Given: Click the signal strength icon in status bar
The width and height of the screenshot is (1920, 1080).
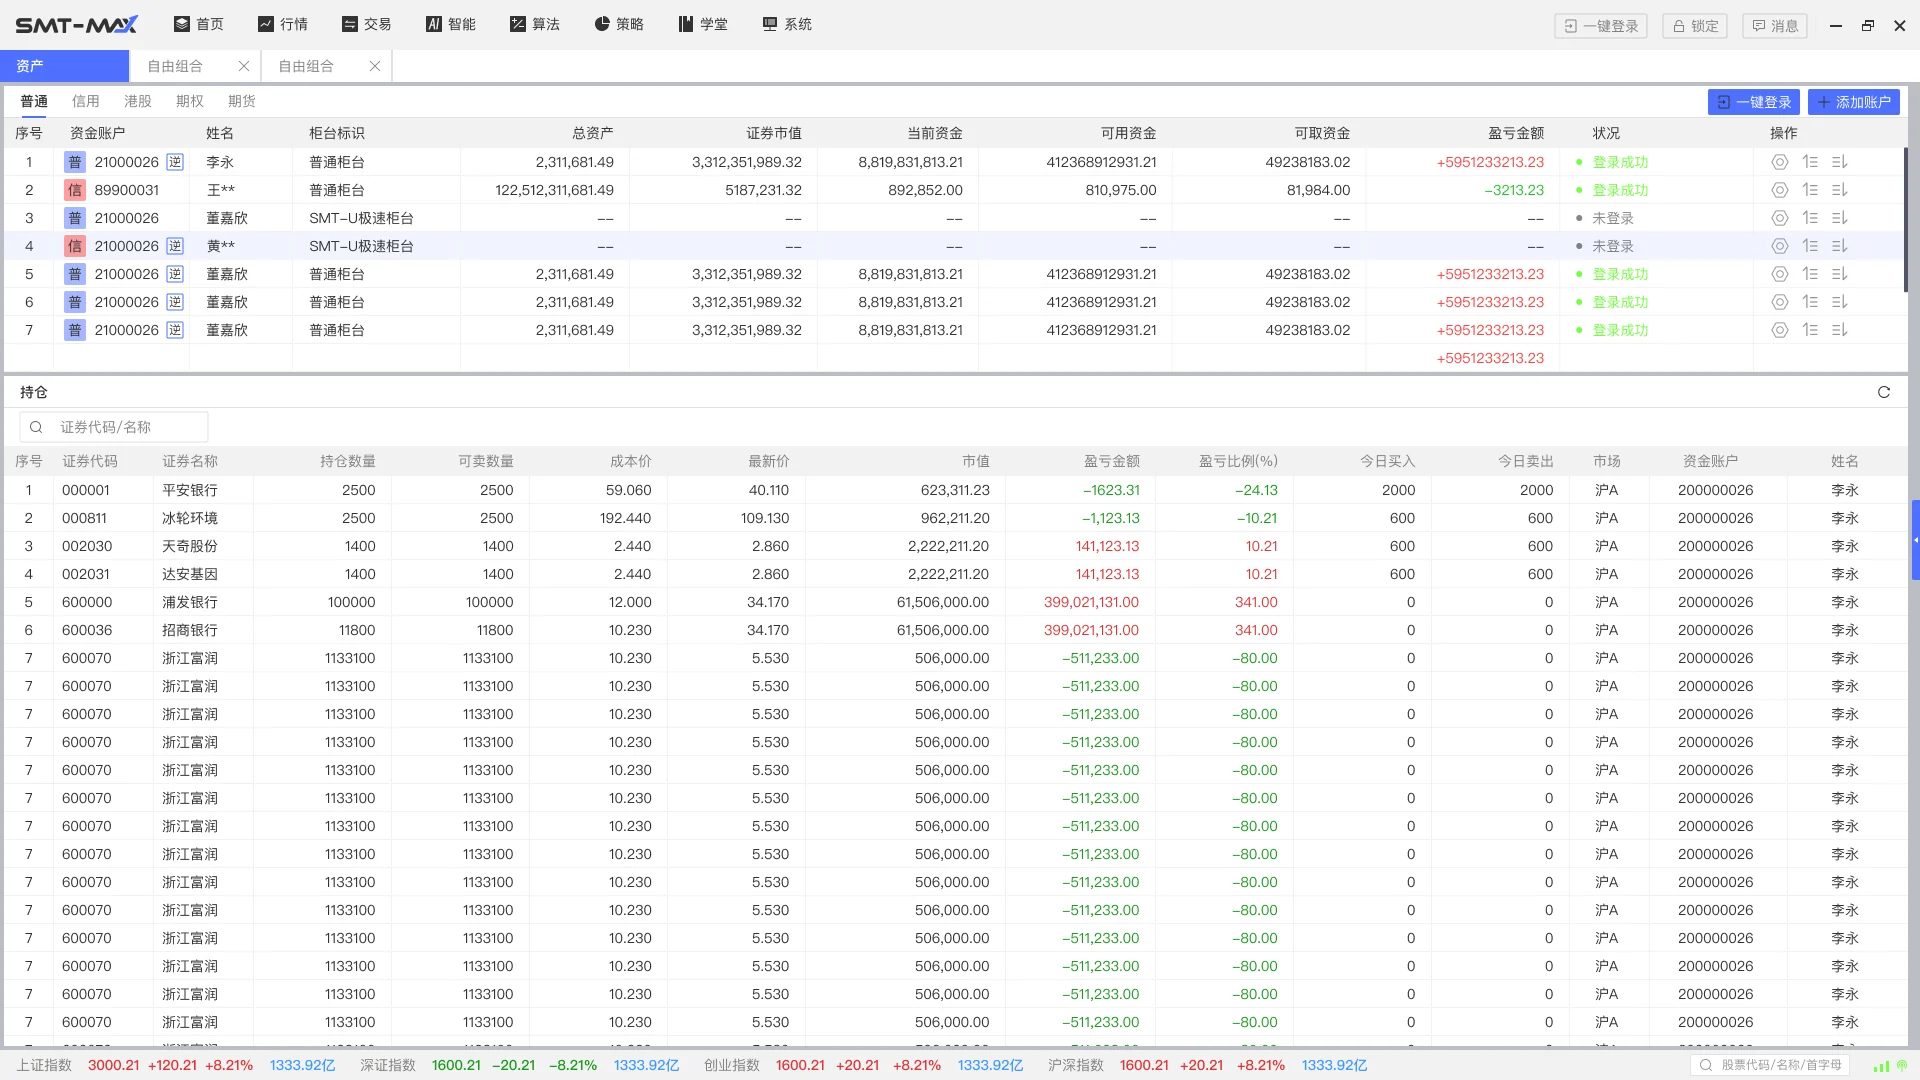Looking at the screenshot, I should point(1881,1066).
